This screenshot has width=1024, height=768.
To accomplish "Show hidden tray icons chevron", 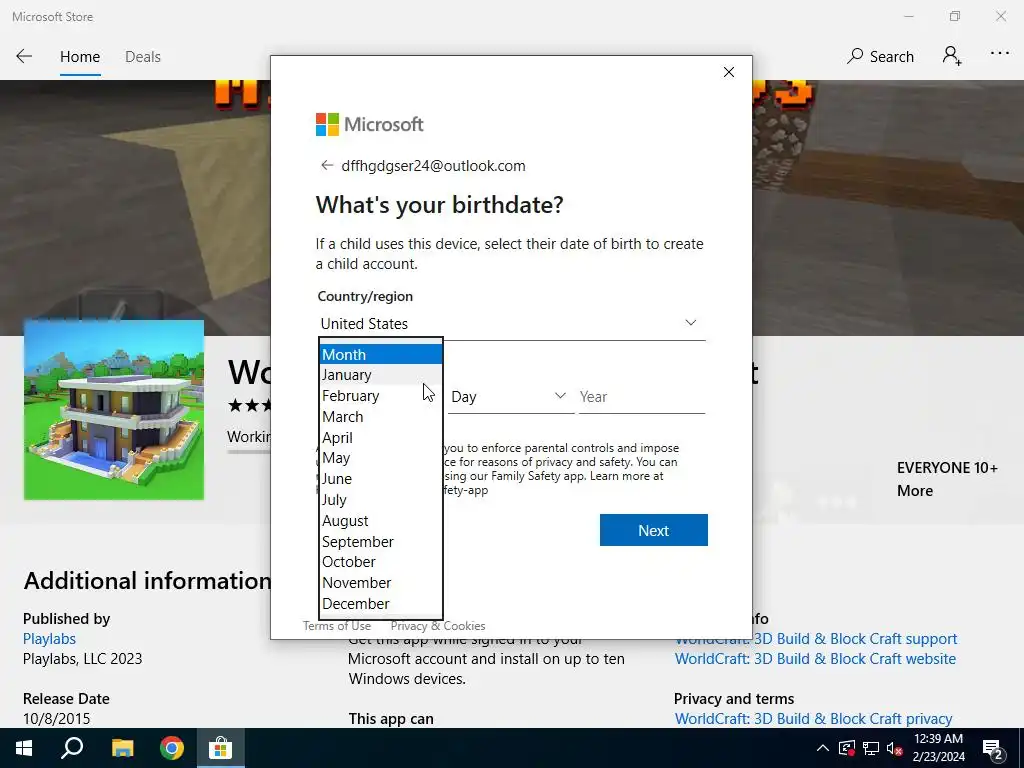I will tap(822, 748).
